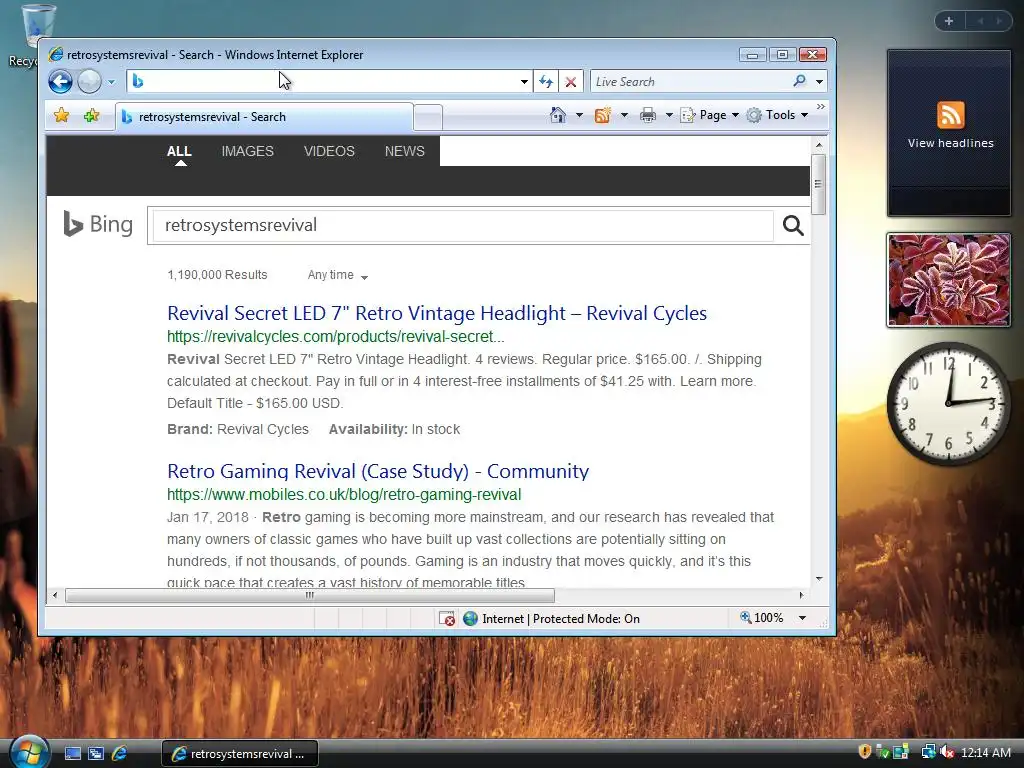Click the RSS Feeds toolbar icon
This screenshot has width=1024, height=768.
click(x=602, y=115)
